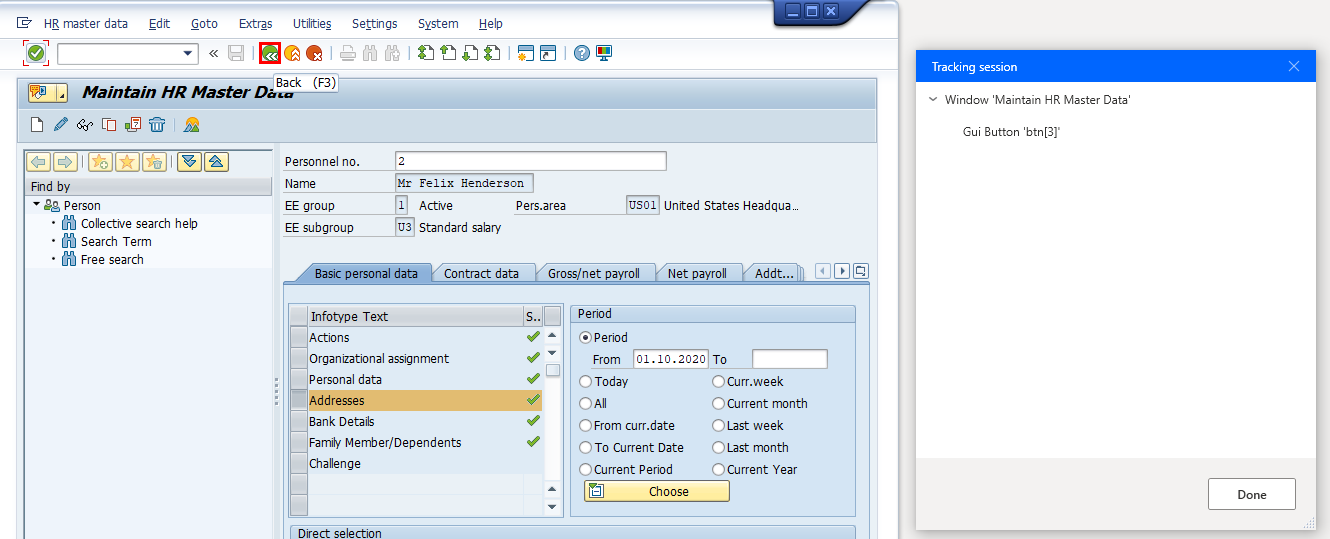Click the Choose button

657,491
